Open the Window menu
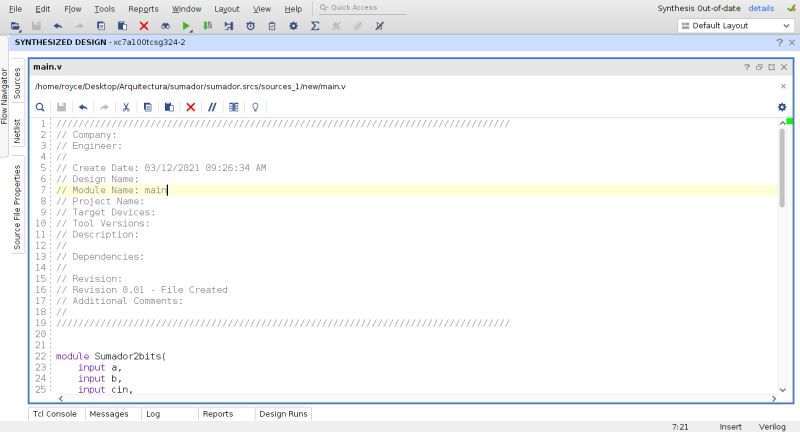 186,9
